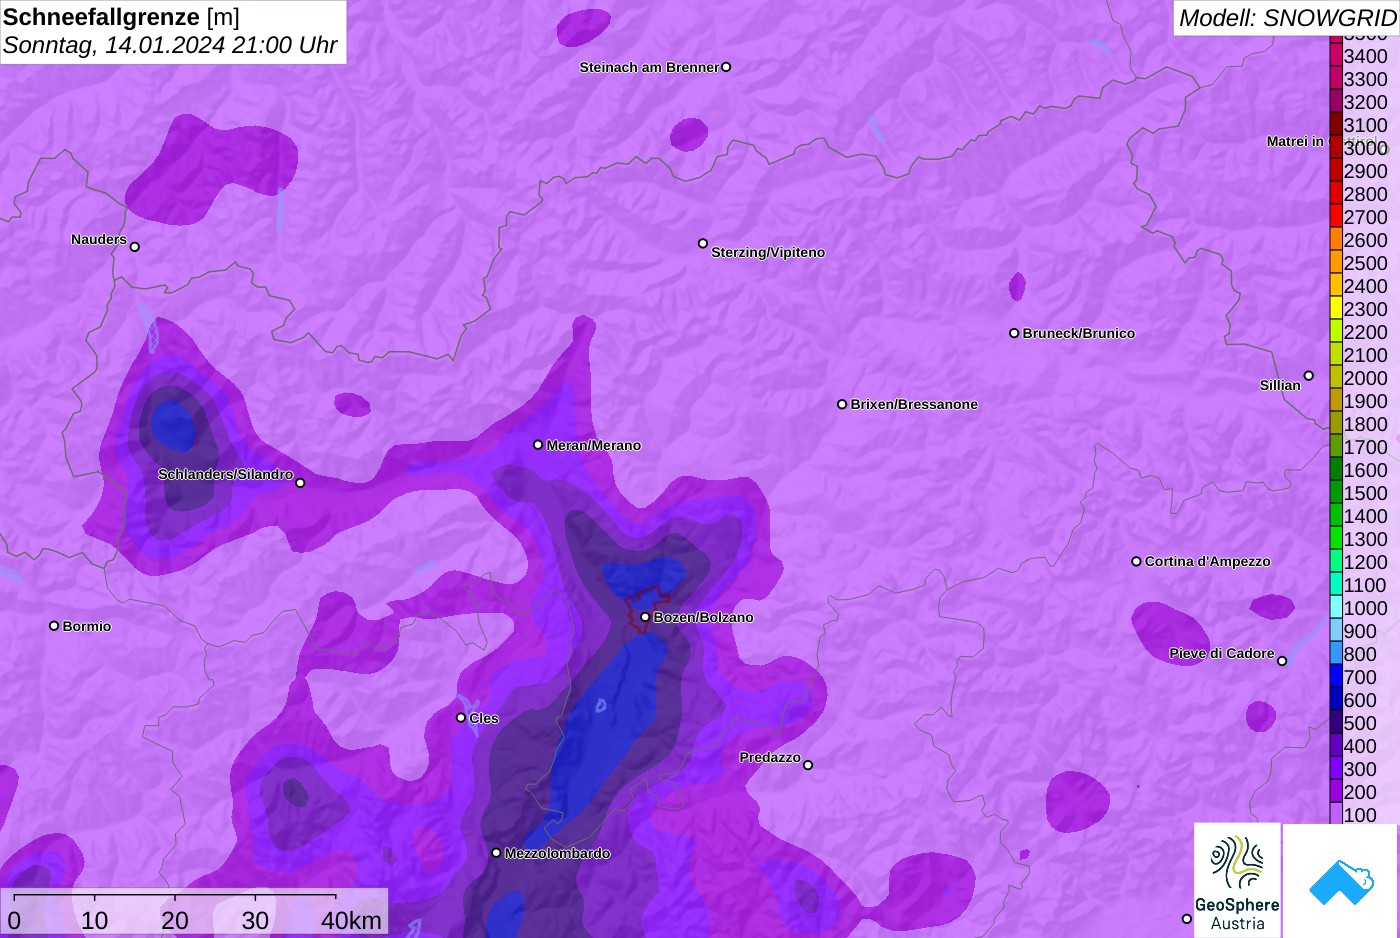
Task: Click the '300' legend value label
Action: [x=1360, y=769]
